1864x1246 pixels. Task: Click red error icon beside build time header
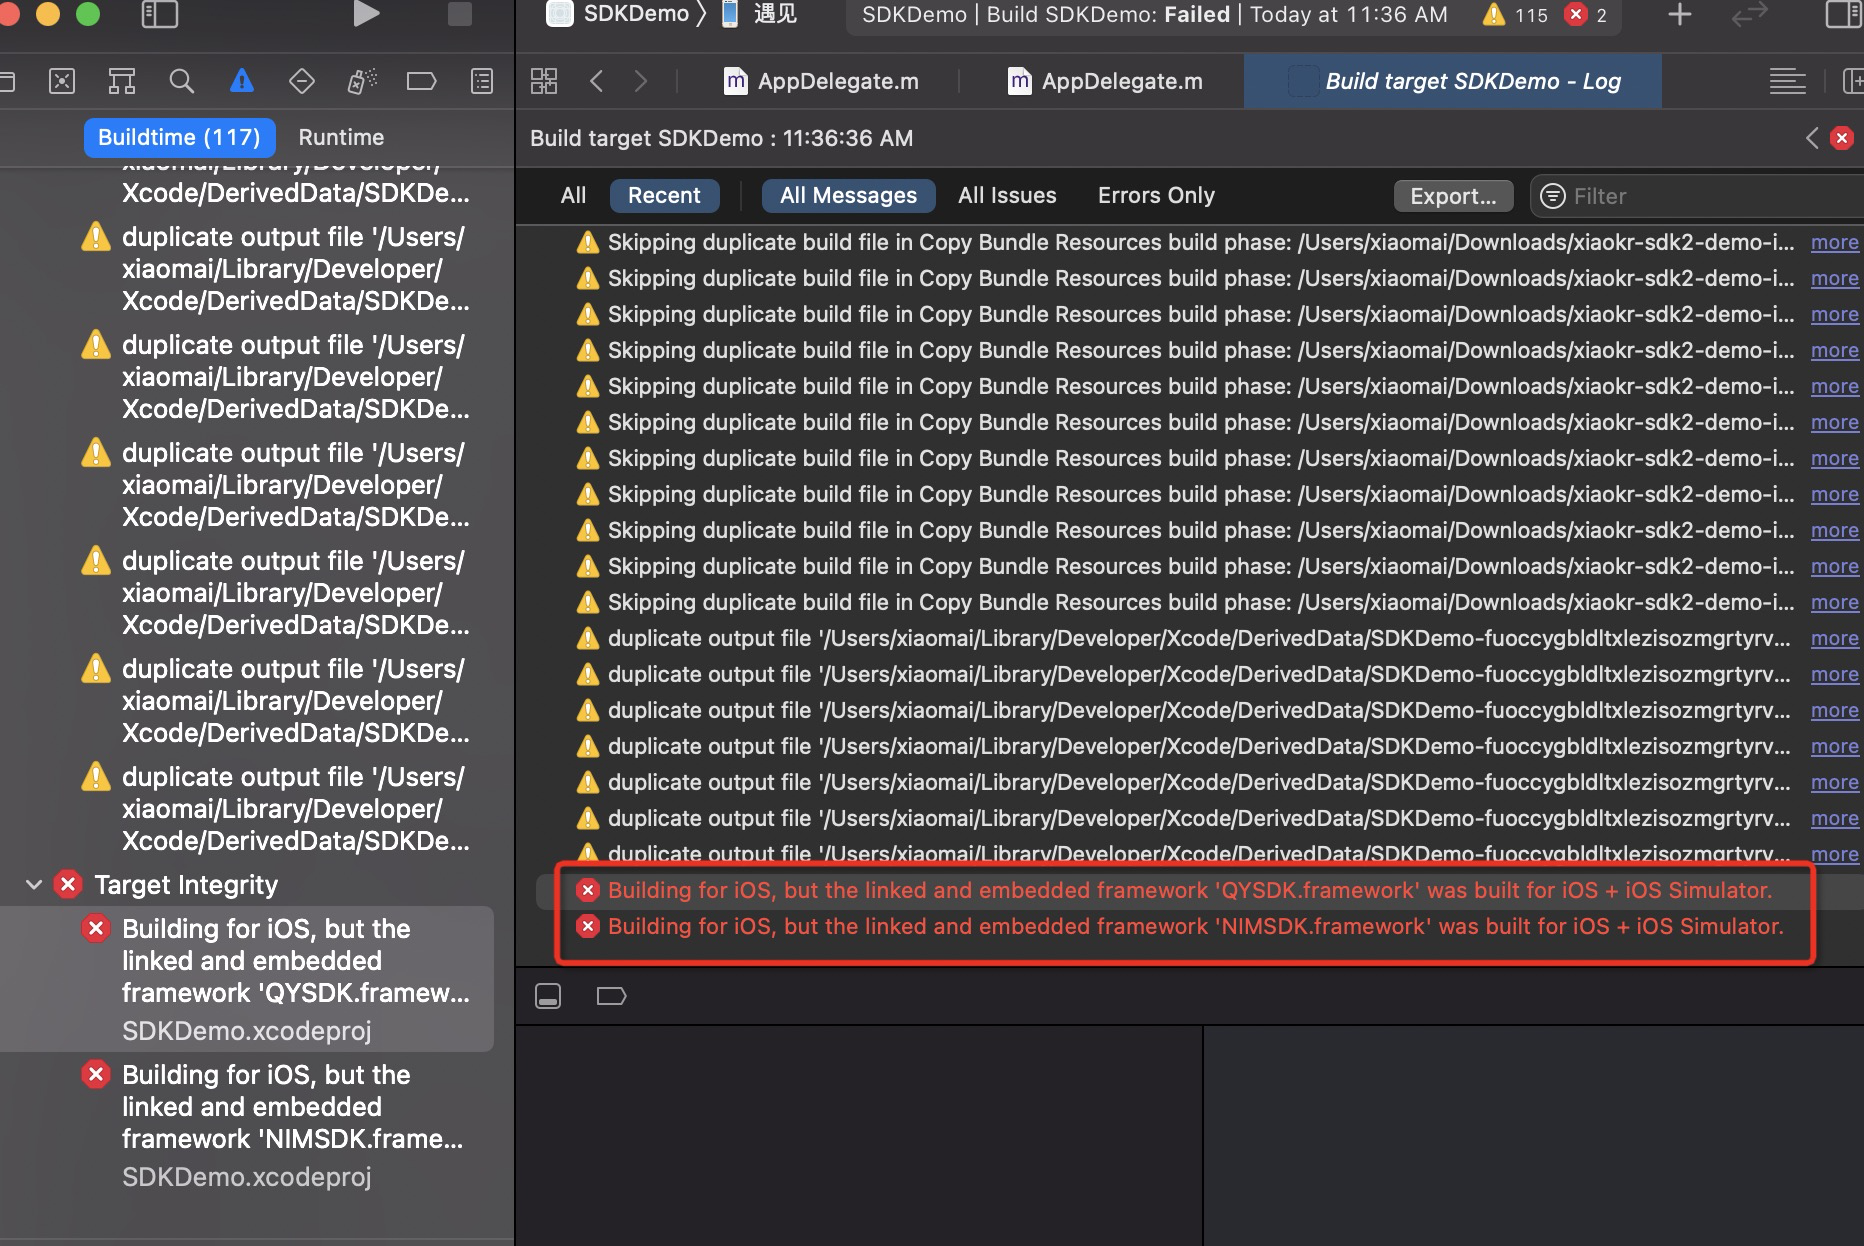tap(1842, 138)
